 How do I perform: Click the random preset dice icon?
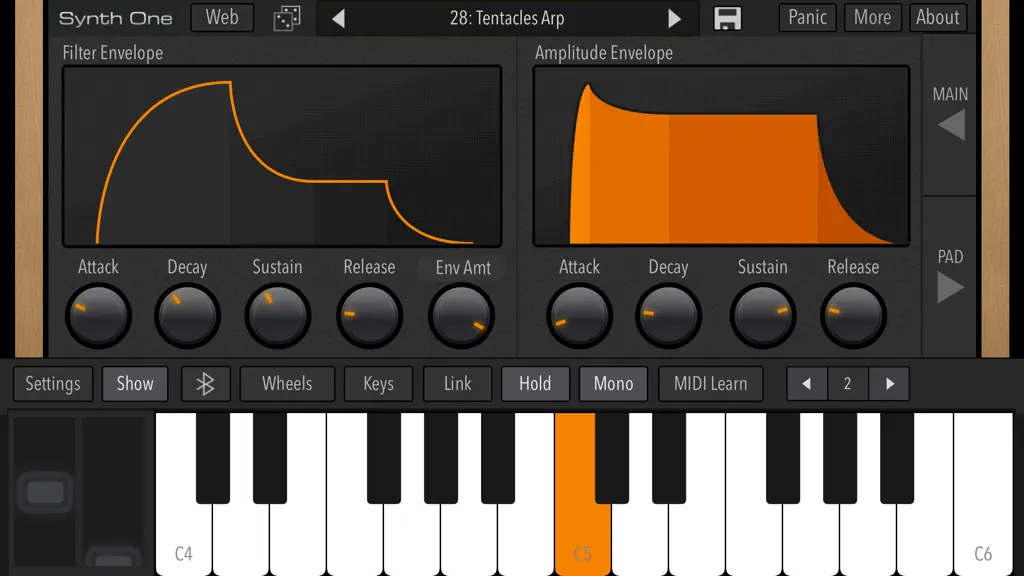pyautogui.click(x=287, y=18)
